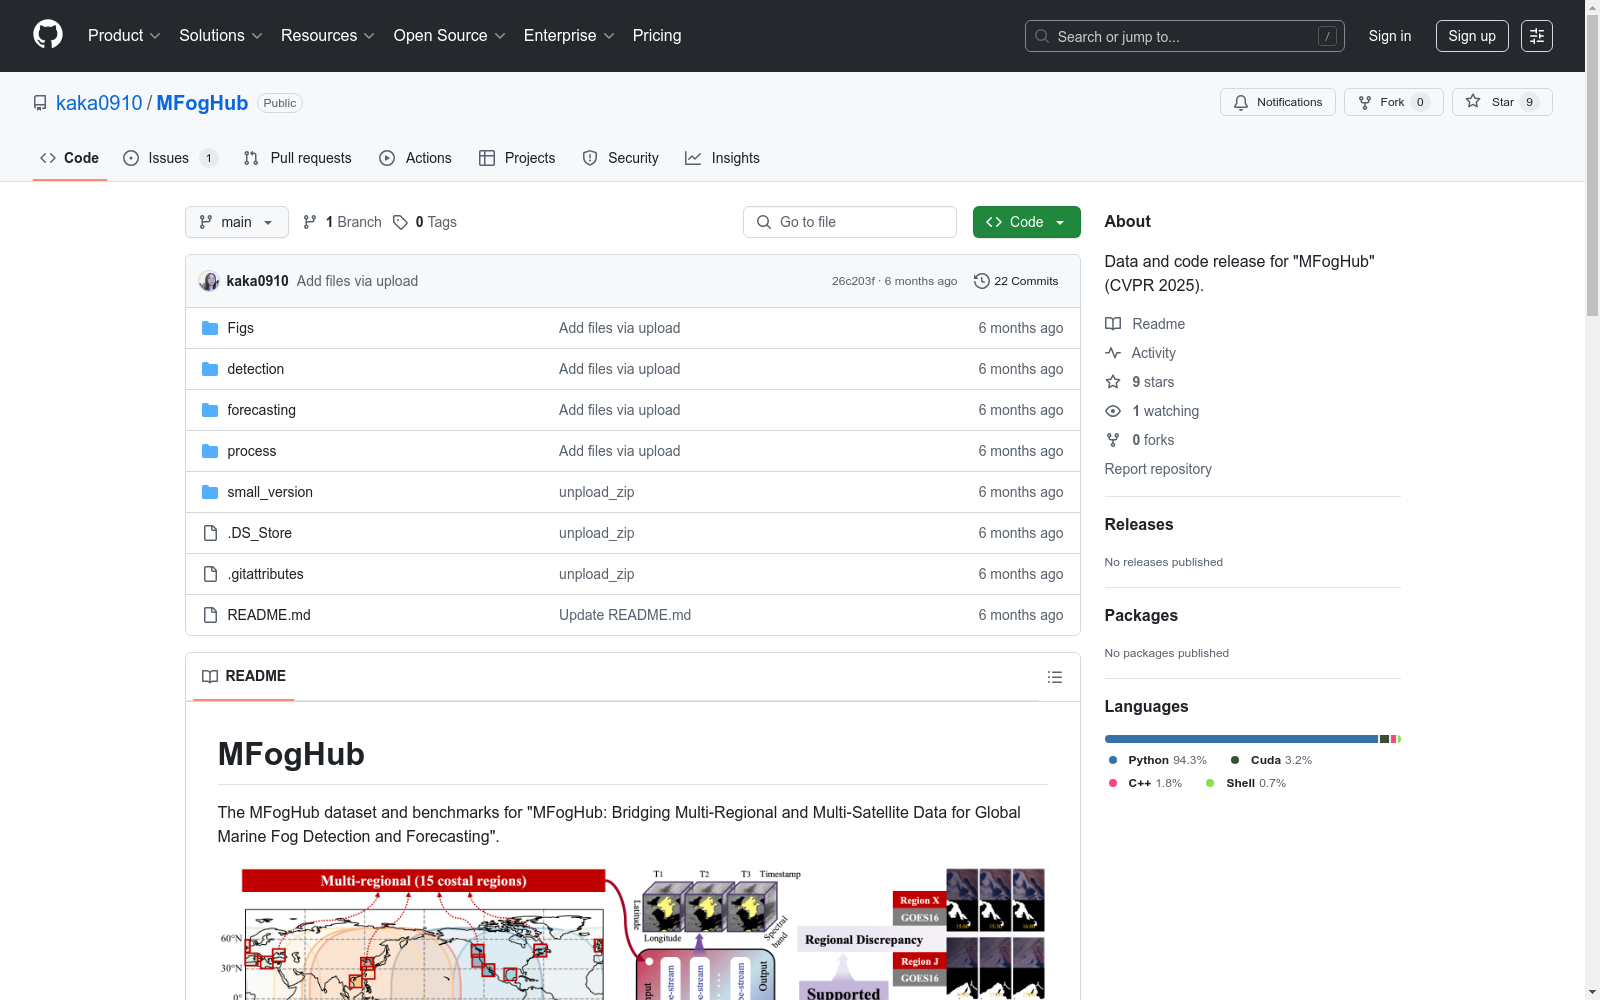Open the green Code dropdown button

(x=1026, y=222)
